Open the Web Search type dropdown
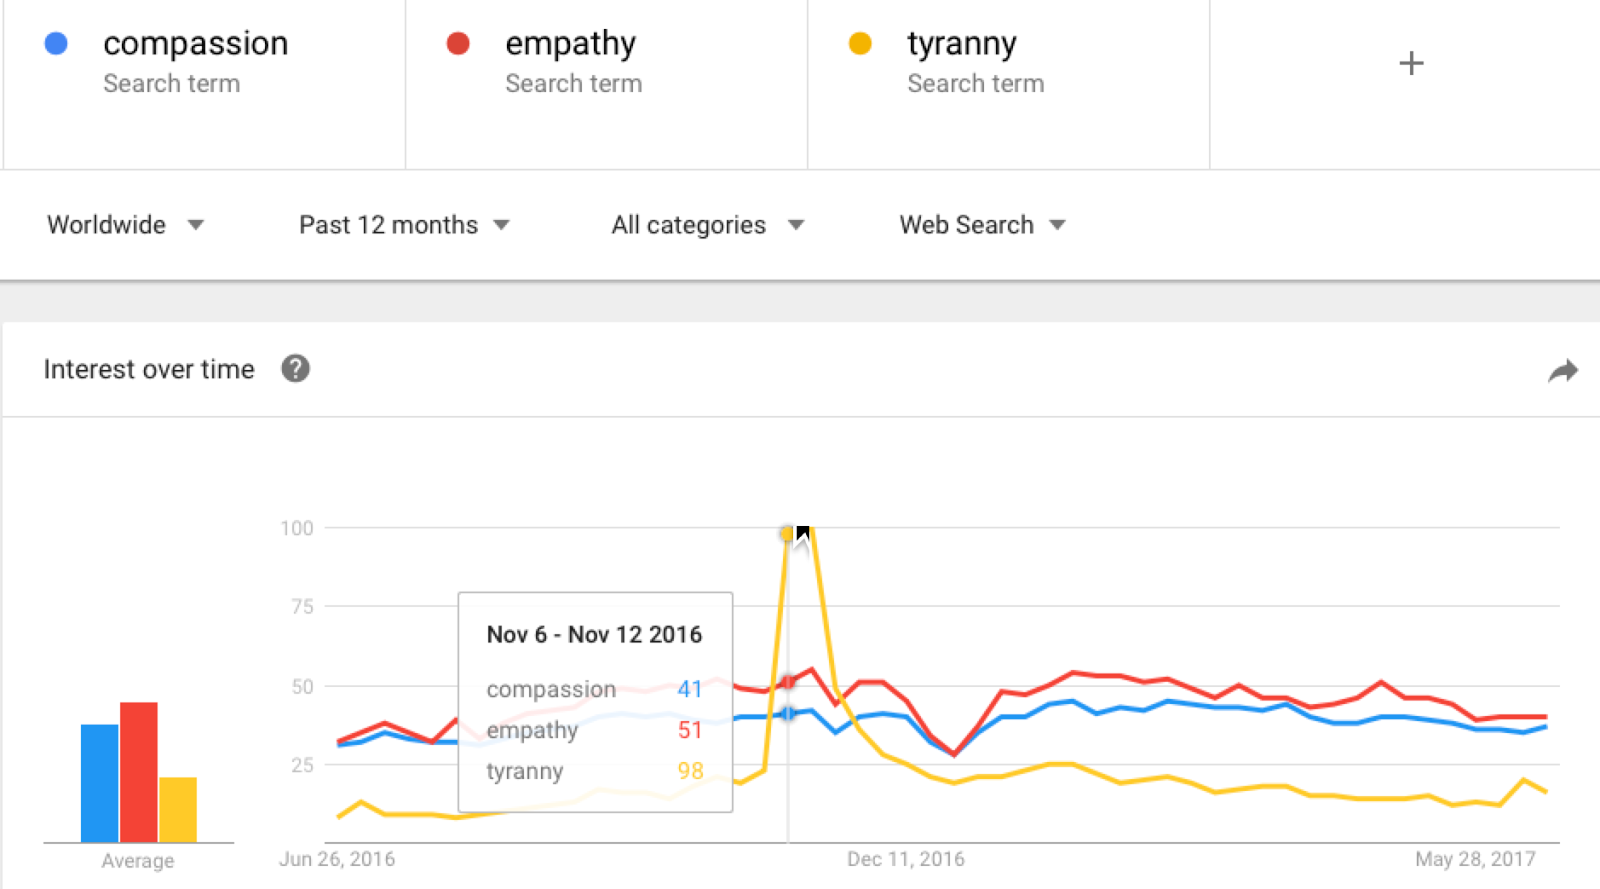This screenshot has height=889, width=1600. [x=982, y=225]
